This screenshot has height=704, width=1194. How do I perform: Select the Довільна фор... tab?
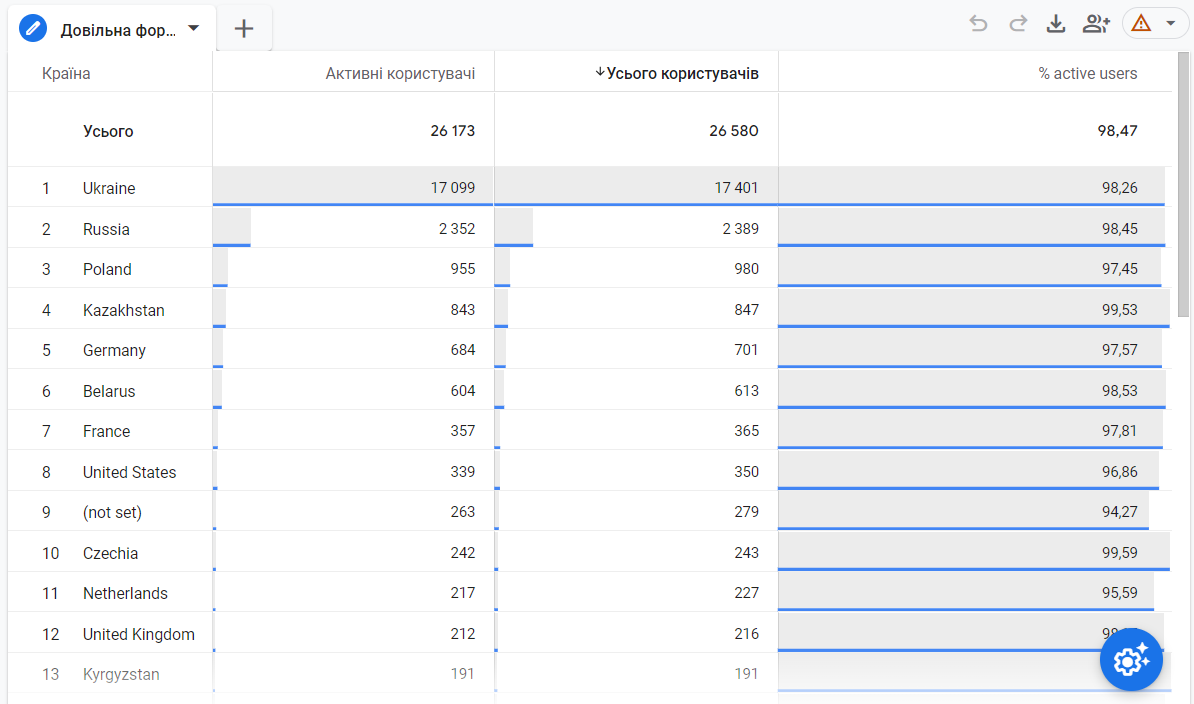118,29
